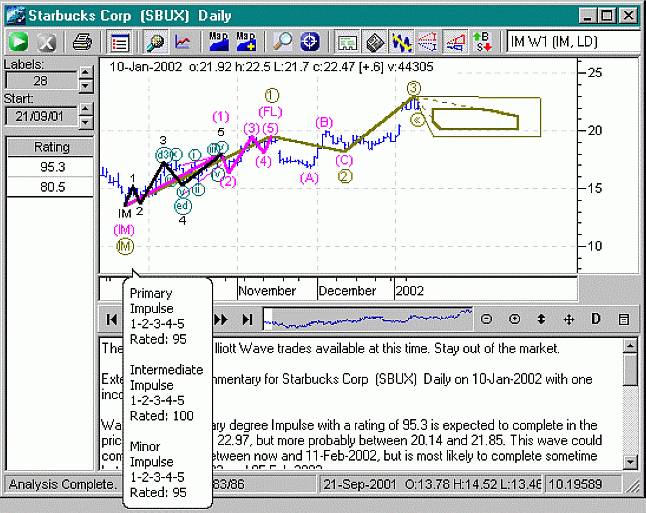Select the 95.3 rating row
This screenshot has height=513, width=646.
point(48,167)
